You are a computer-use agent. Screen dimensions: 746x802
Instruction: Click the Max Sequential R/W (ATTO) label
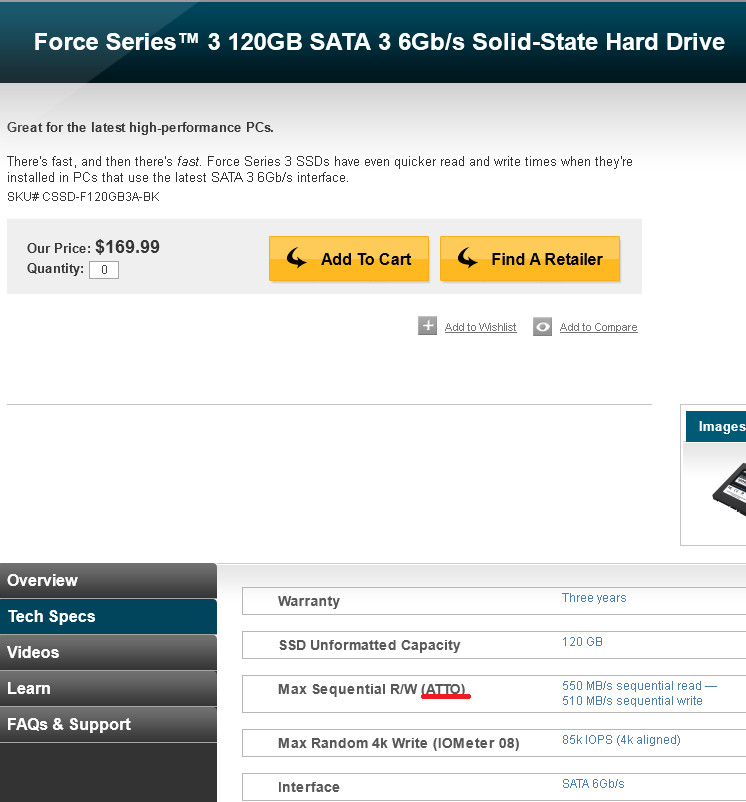click(372, 689)
